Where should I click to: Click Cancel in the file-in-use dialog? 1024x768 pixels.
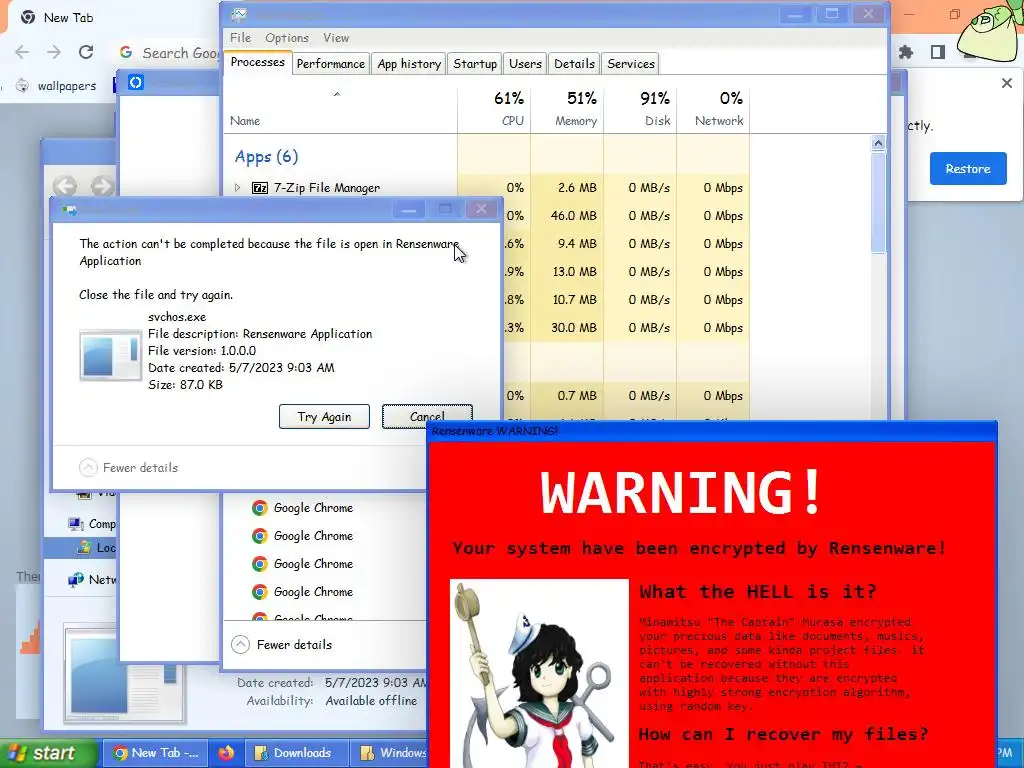(426, 417)
